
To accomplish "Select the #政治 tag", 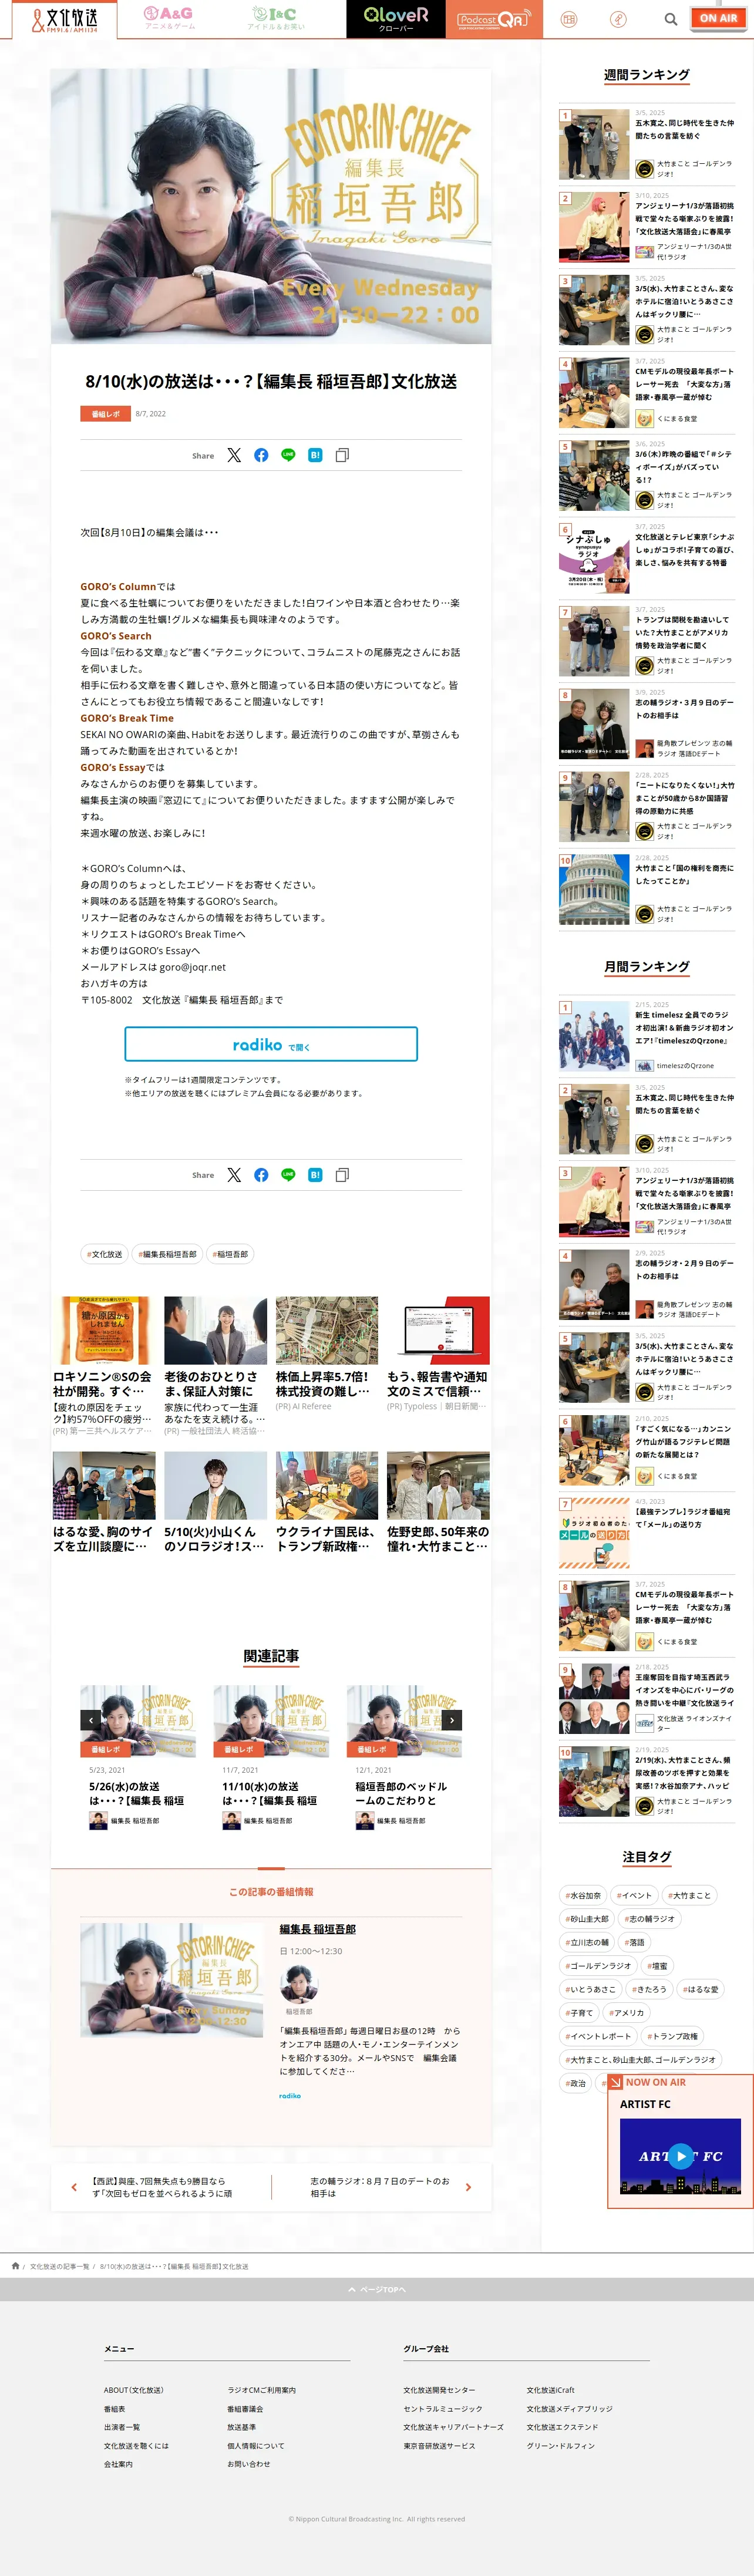I will point(575,2083).
